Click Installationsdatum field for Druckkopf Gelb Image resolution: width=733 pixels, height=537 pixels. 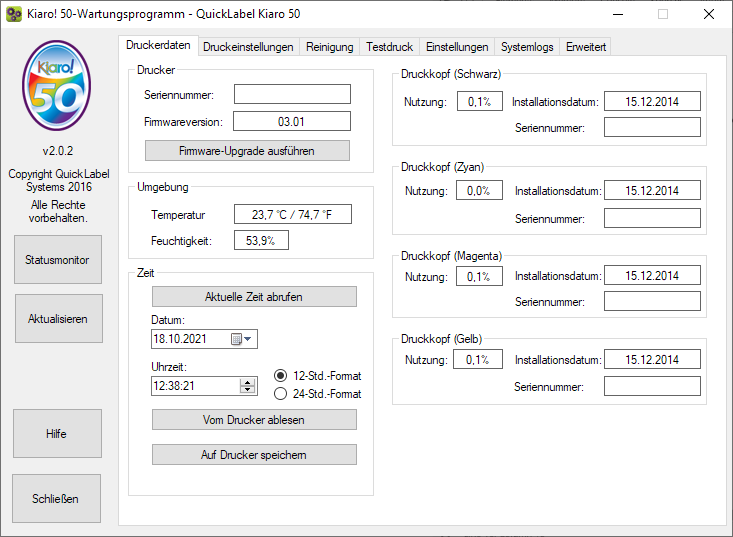click(652, 359)
